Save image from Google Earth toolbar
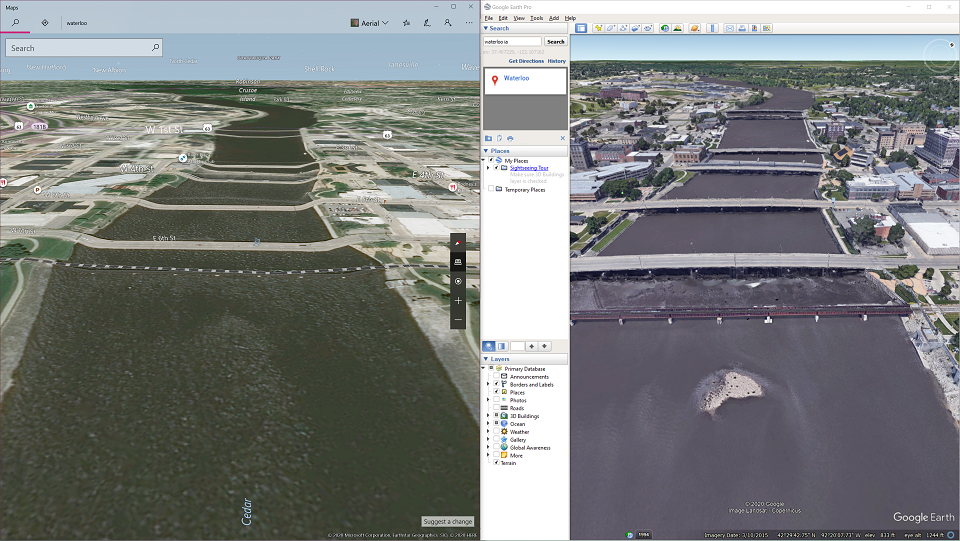 [754, 28]
